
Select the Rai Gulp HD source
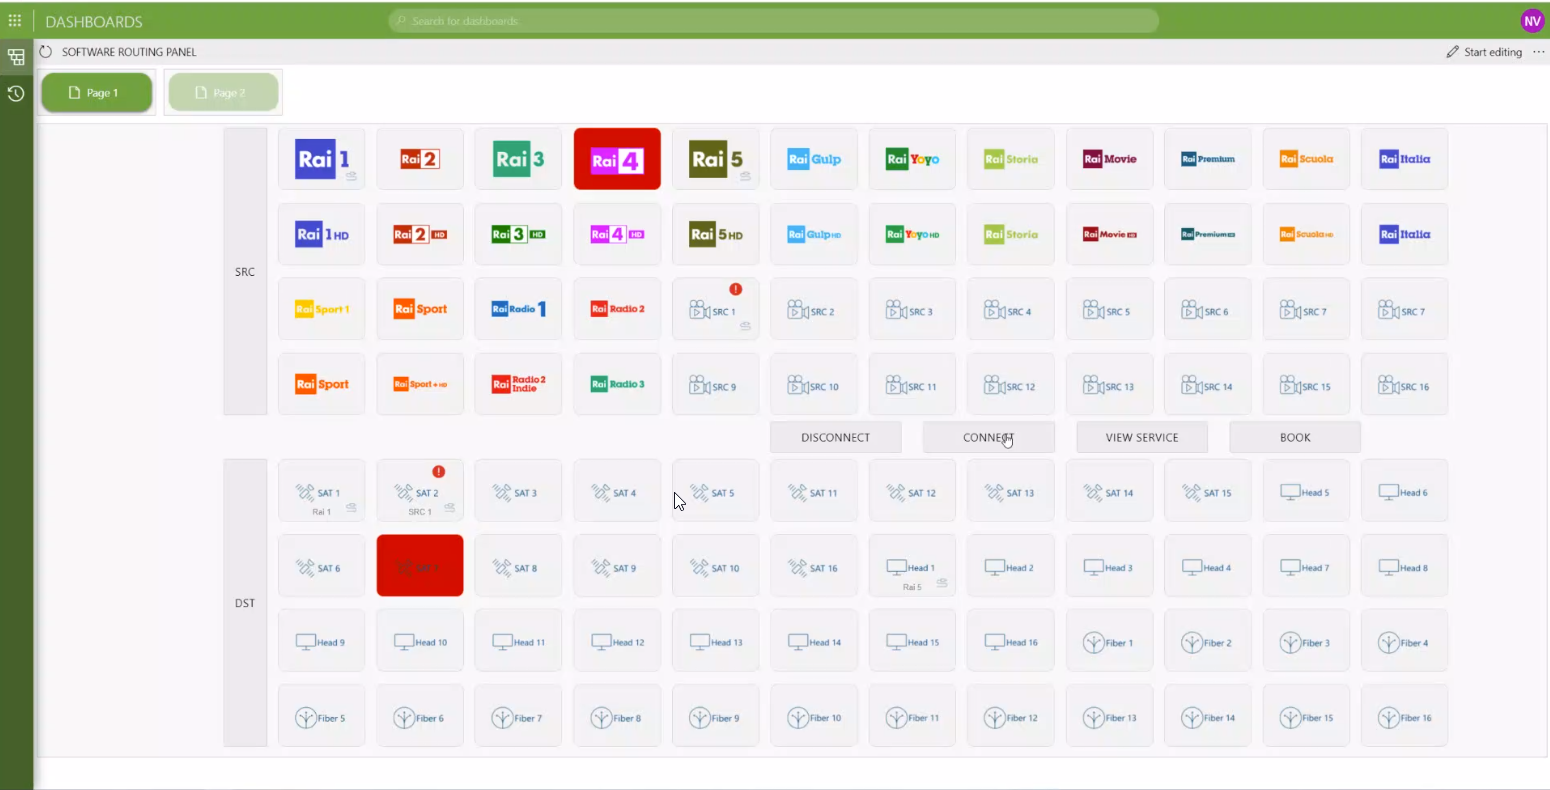[x=814, y=234]
